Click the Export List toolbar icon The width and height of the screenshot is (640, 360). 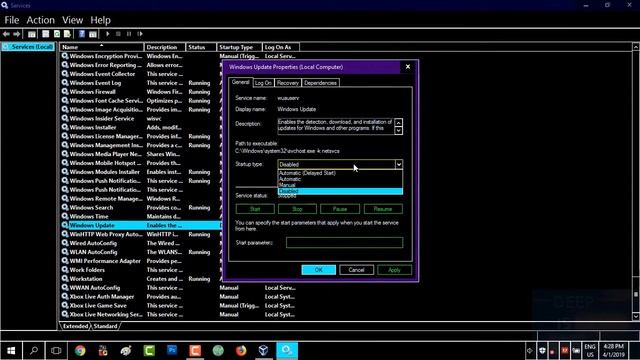click(67, 34)
